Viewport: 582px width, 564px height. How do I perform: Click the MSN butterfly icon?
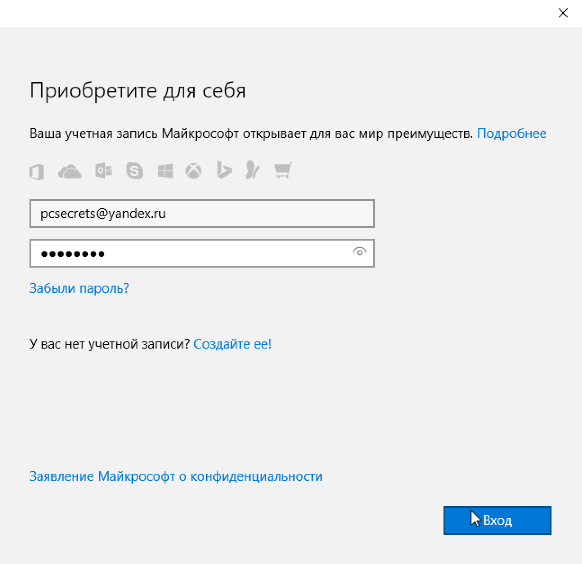[x=252, y=170]
